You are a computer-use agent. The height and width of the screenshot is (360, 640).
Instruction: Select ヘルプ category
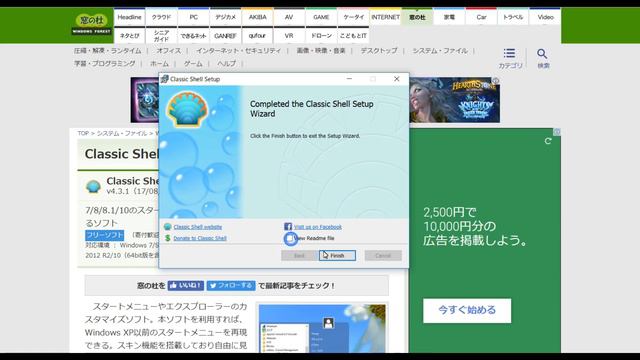coord(227,63)
